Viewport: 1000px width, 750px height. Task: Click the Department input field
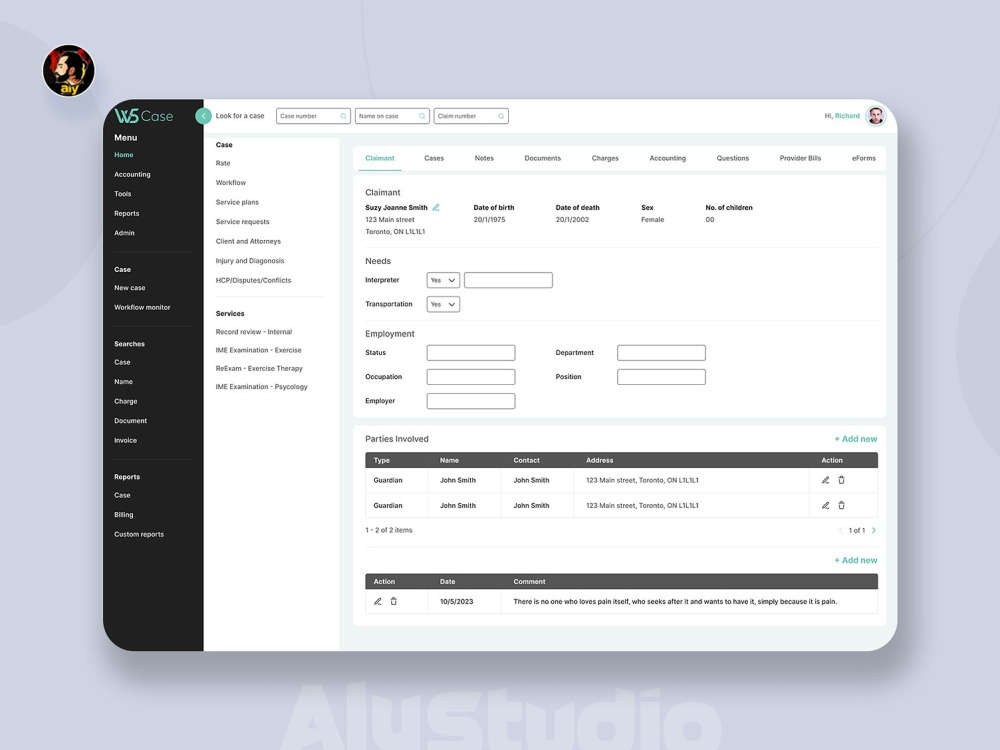pyautogui.click(x=661, y=353)
